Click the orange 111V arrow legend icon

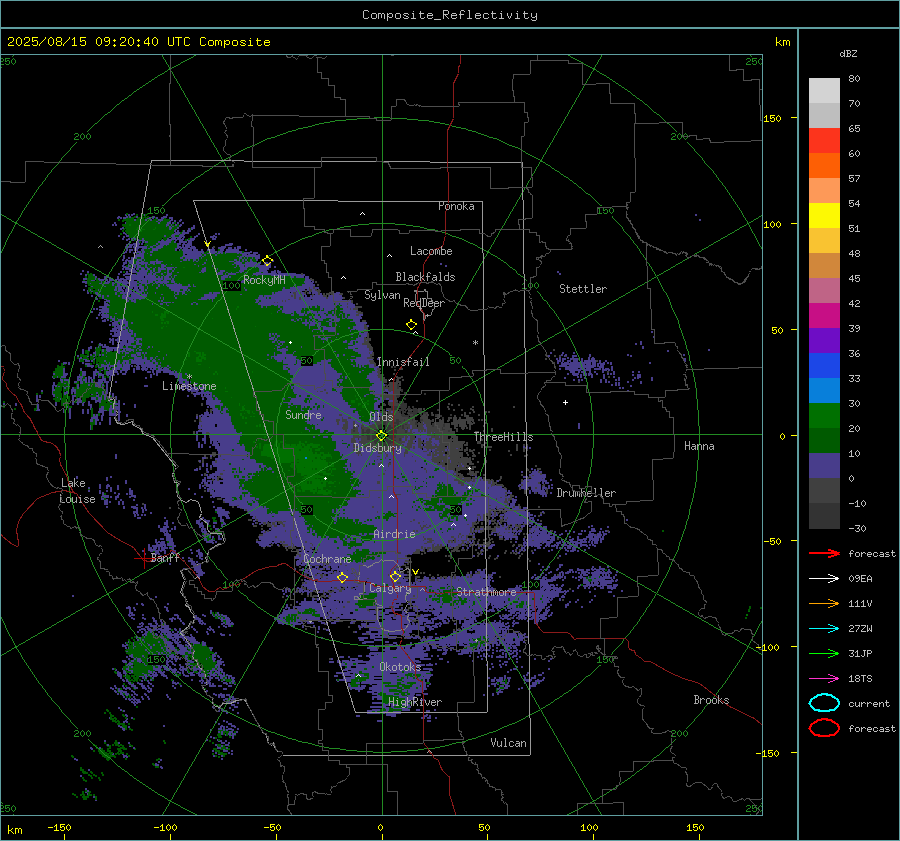point(824,603)
